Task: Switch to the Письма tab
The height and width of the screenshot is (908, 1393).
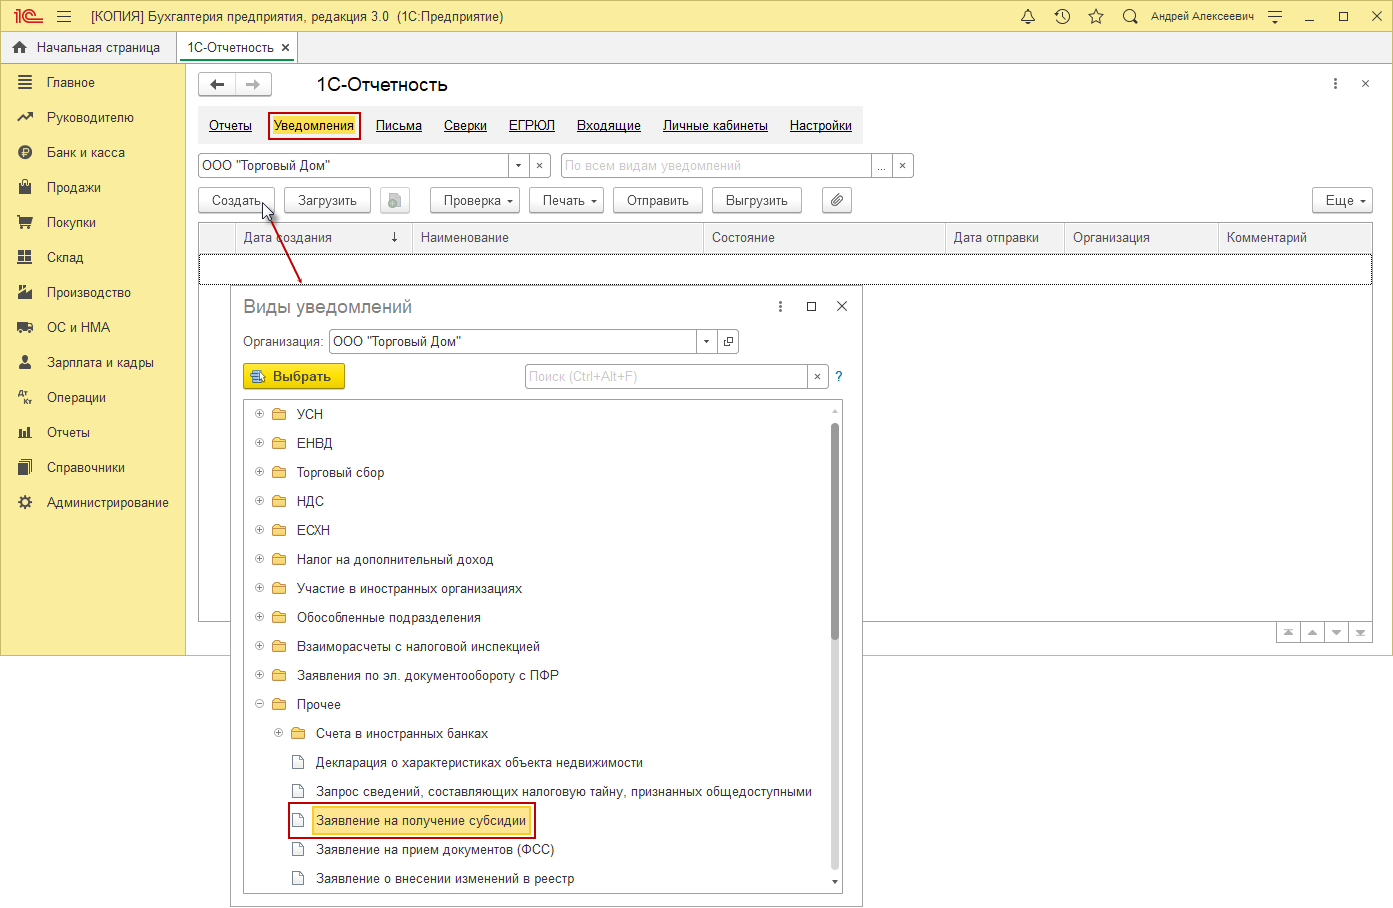Action: (398, 126)
